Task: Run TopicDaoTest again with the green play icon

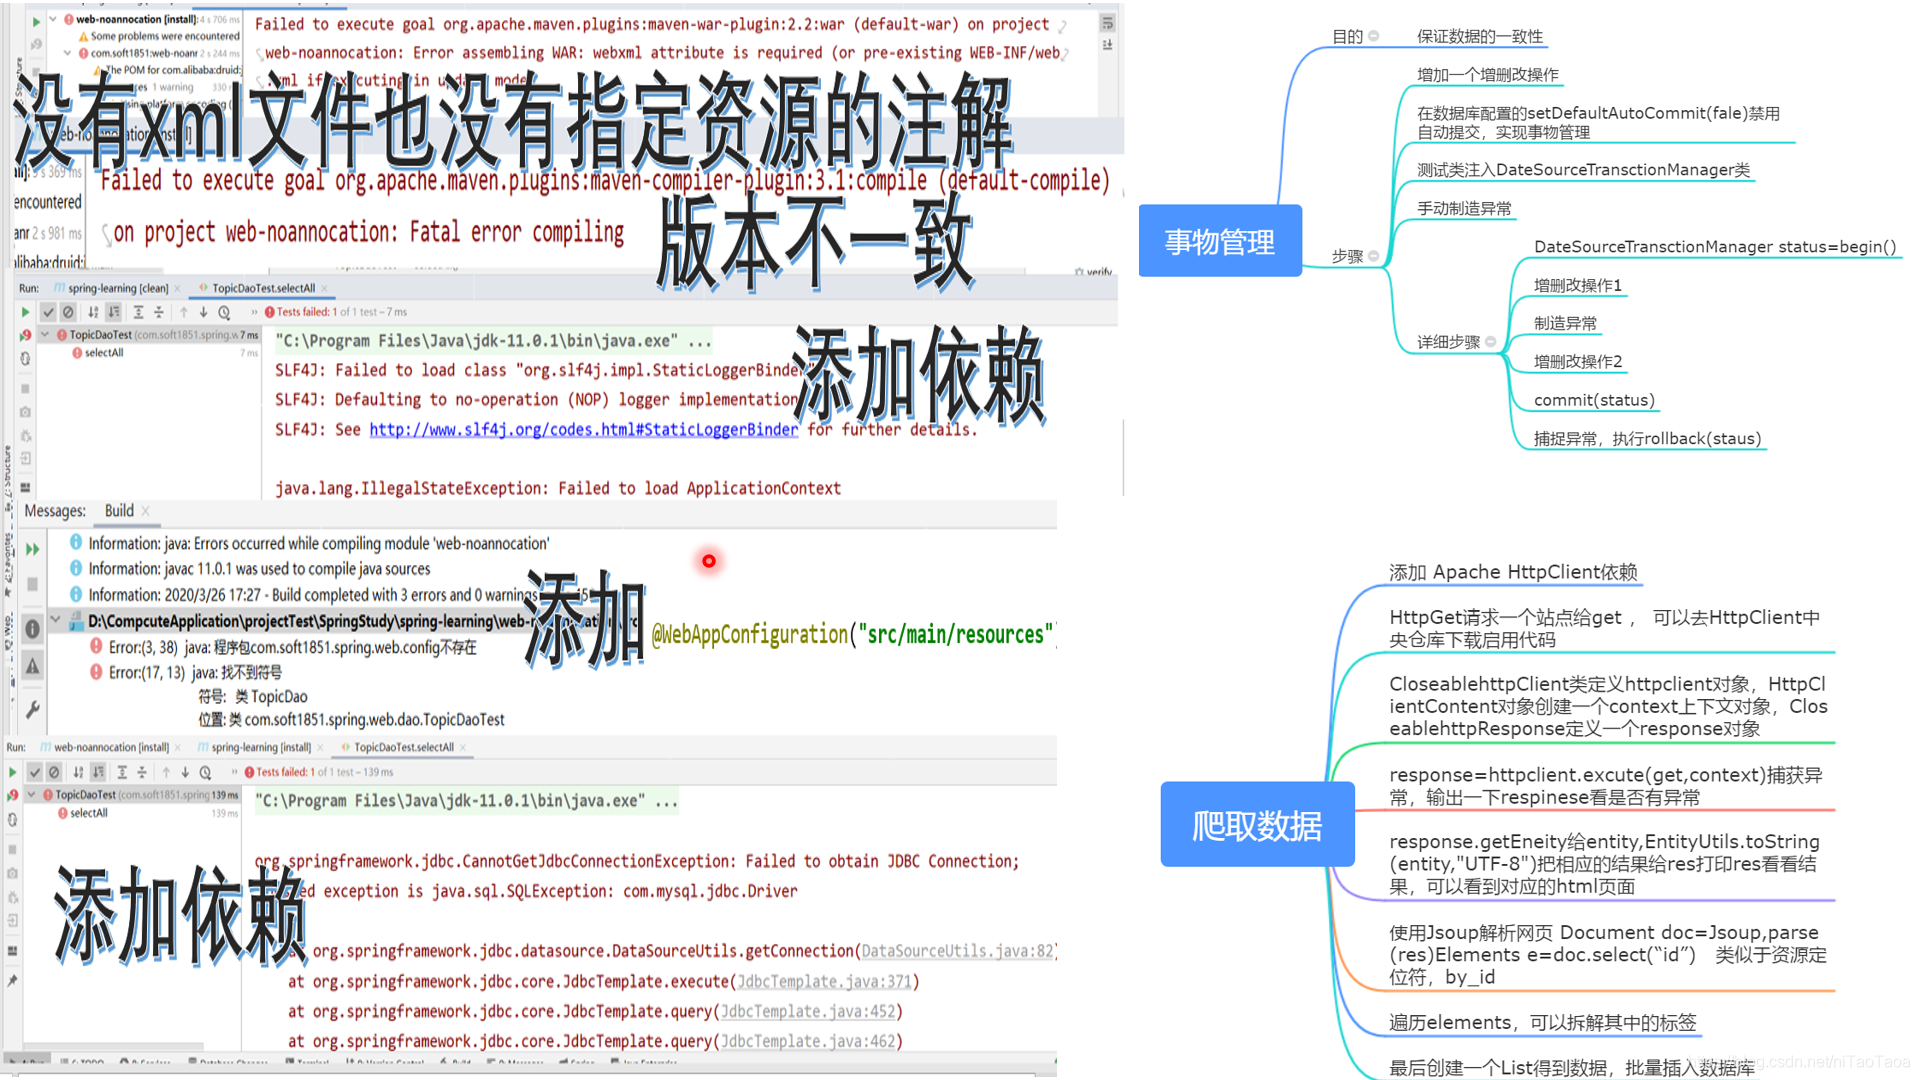Action: 25,312
